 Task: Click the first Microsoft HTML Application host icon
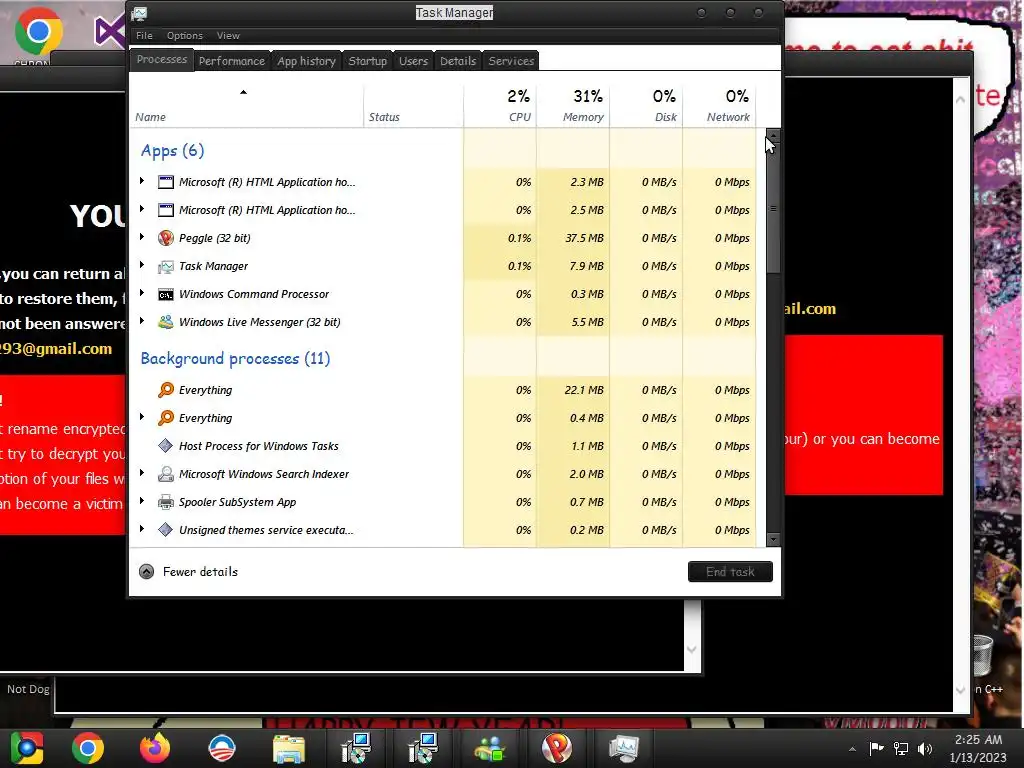[166, 182]
